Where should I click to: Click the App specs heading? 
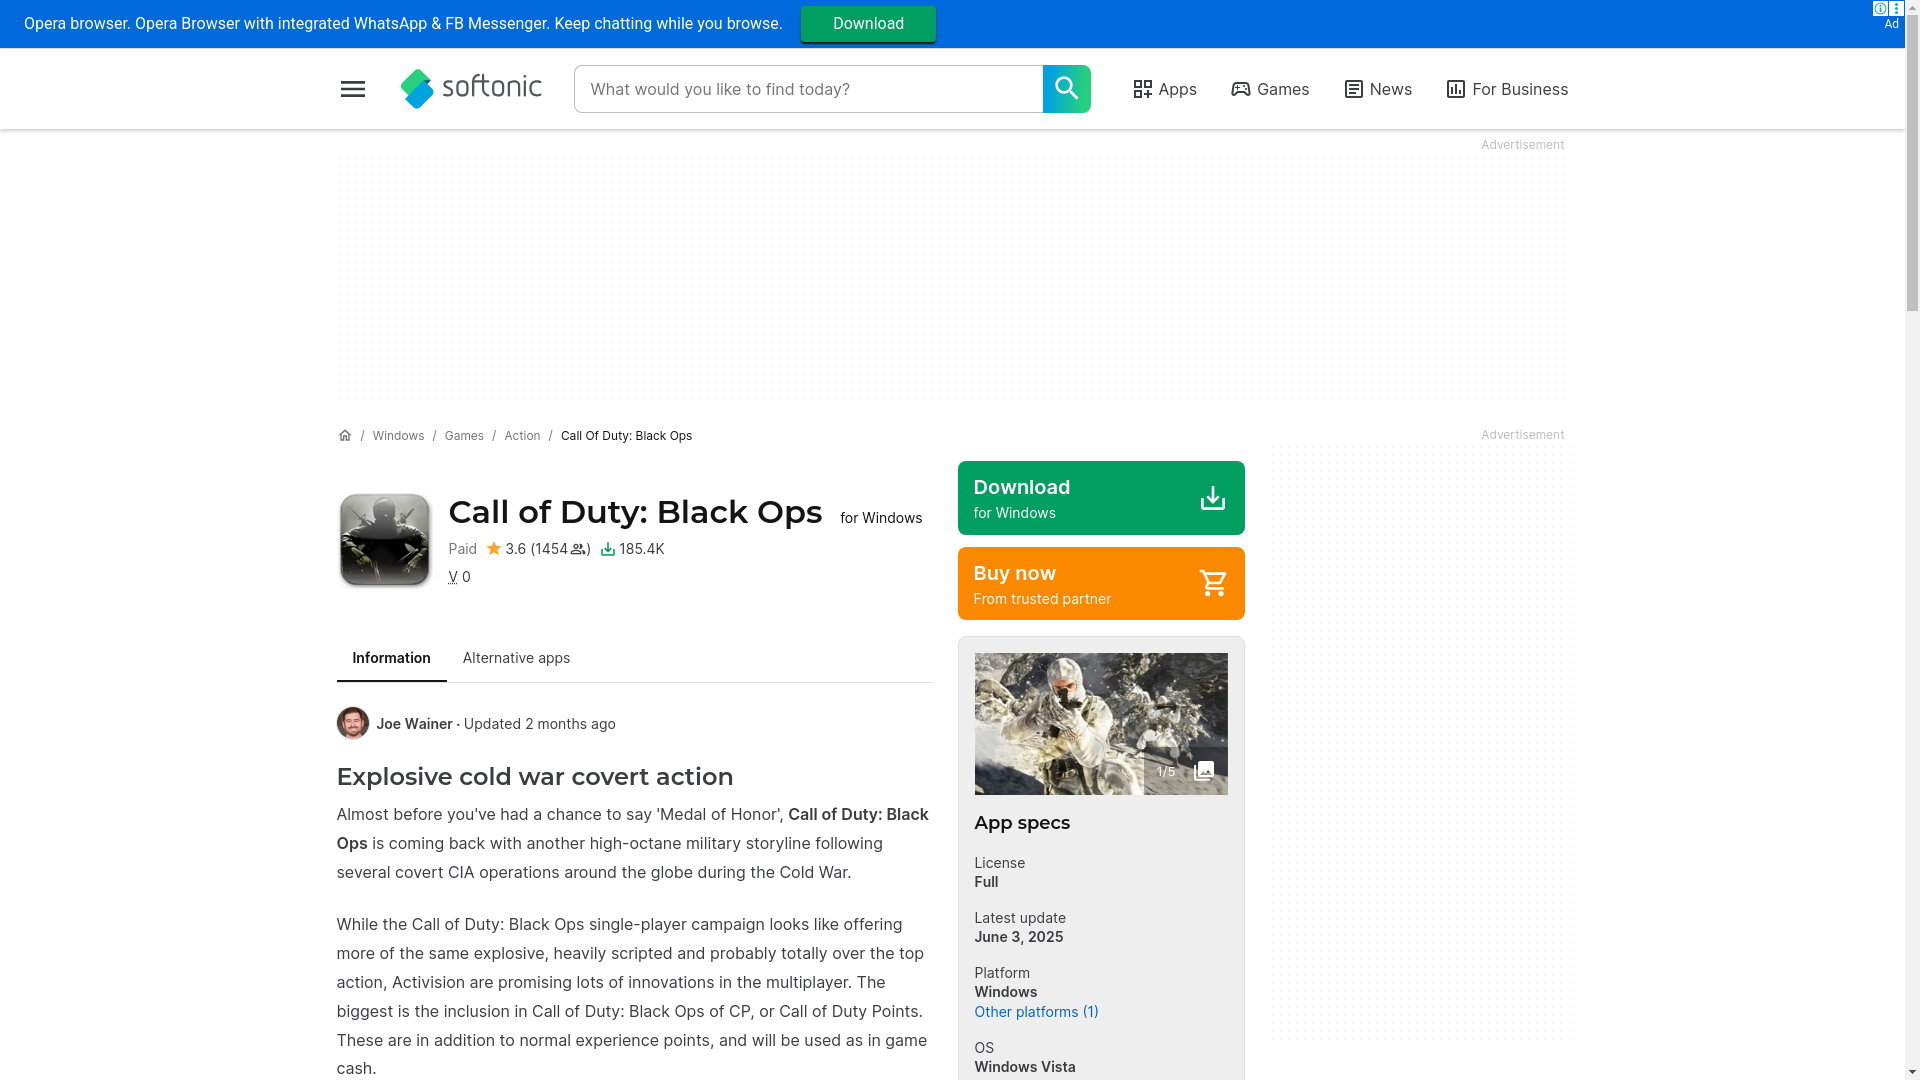coord(1021,823)
